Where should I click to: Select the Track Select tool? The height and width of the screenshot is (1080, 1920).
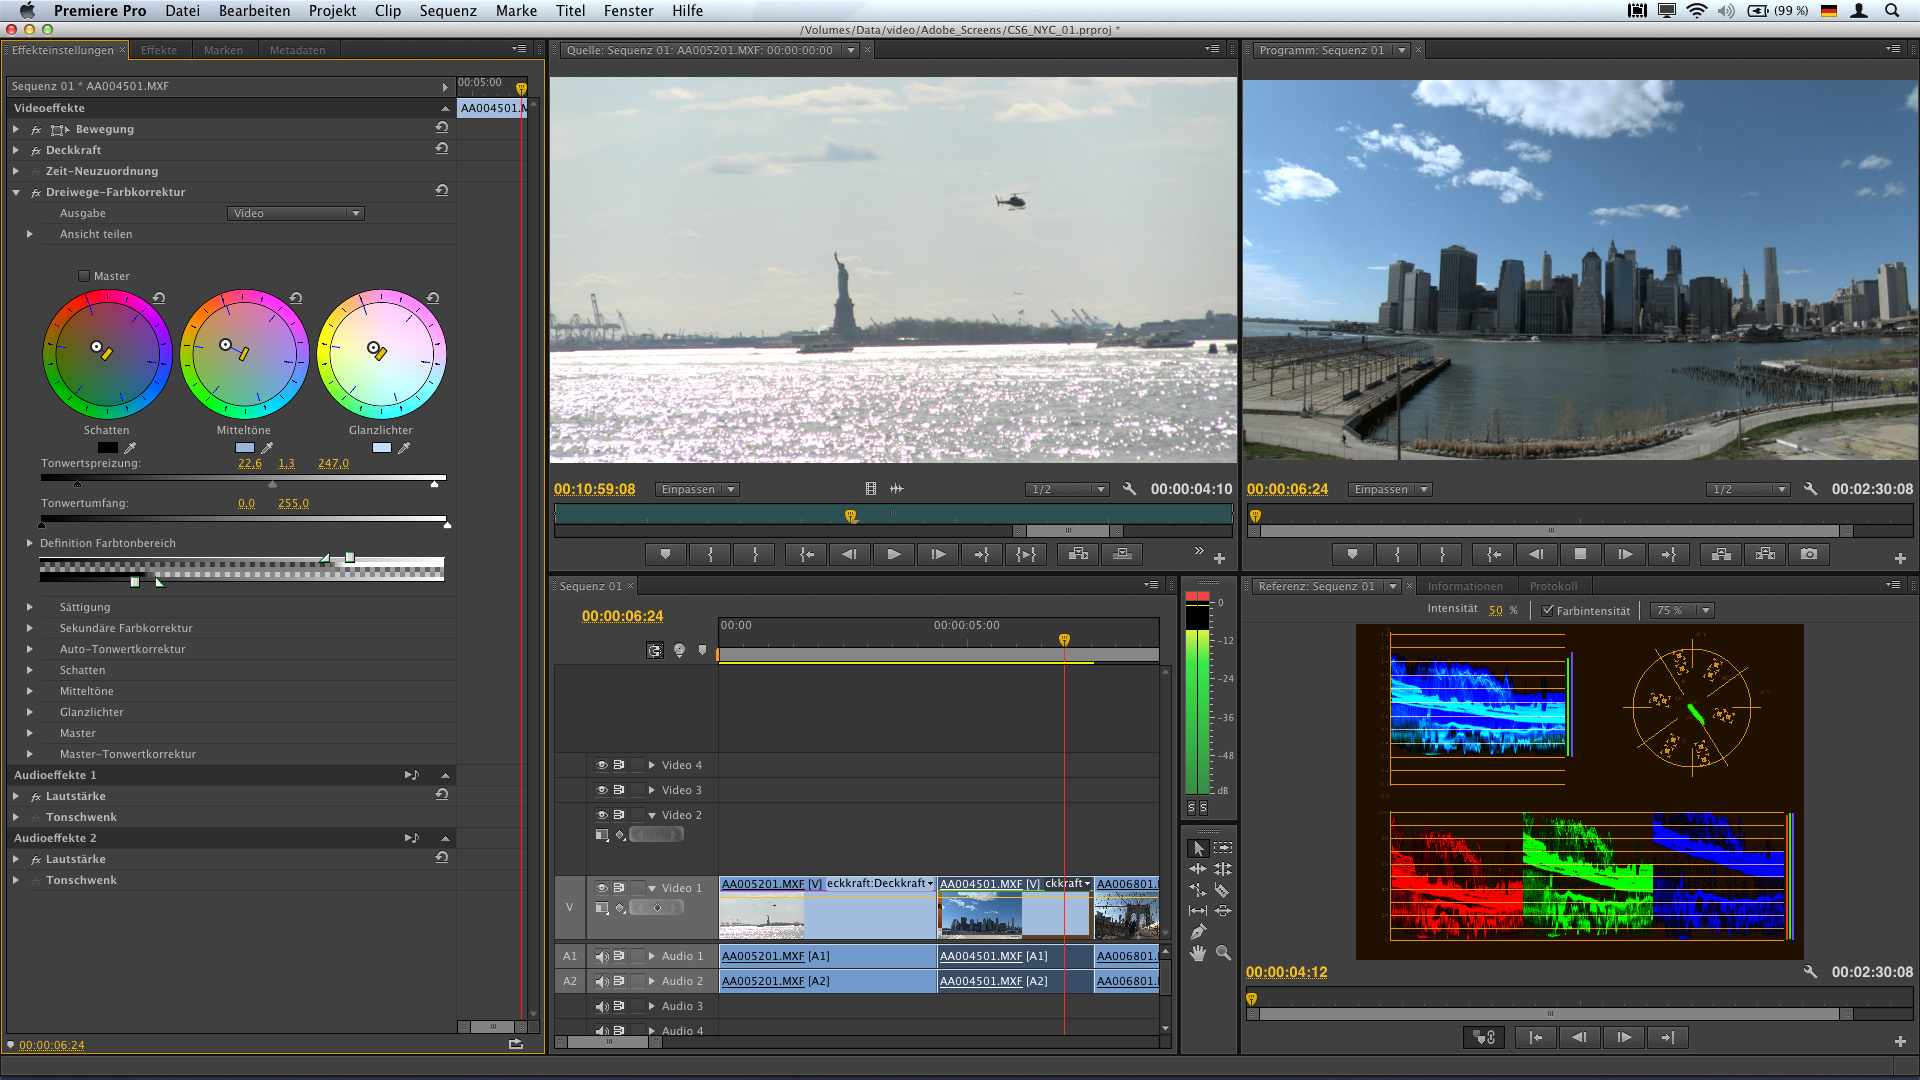tap(1223, 848)
